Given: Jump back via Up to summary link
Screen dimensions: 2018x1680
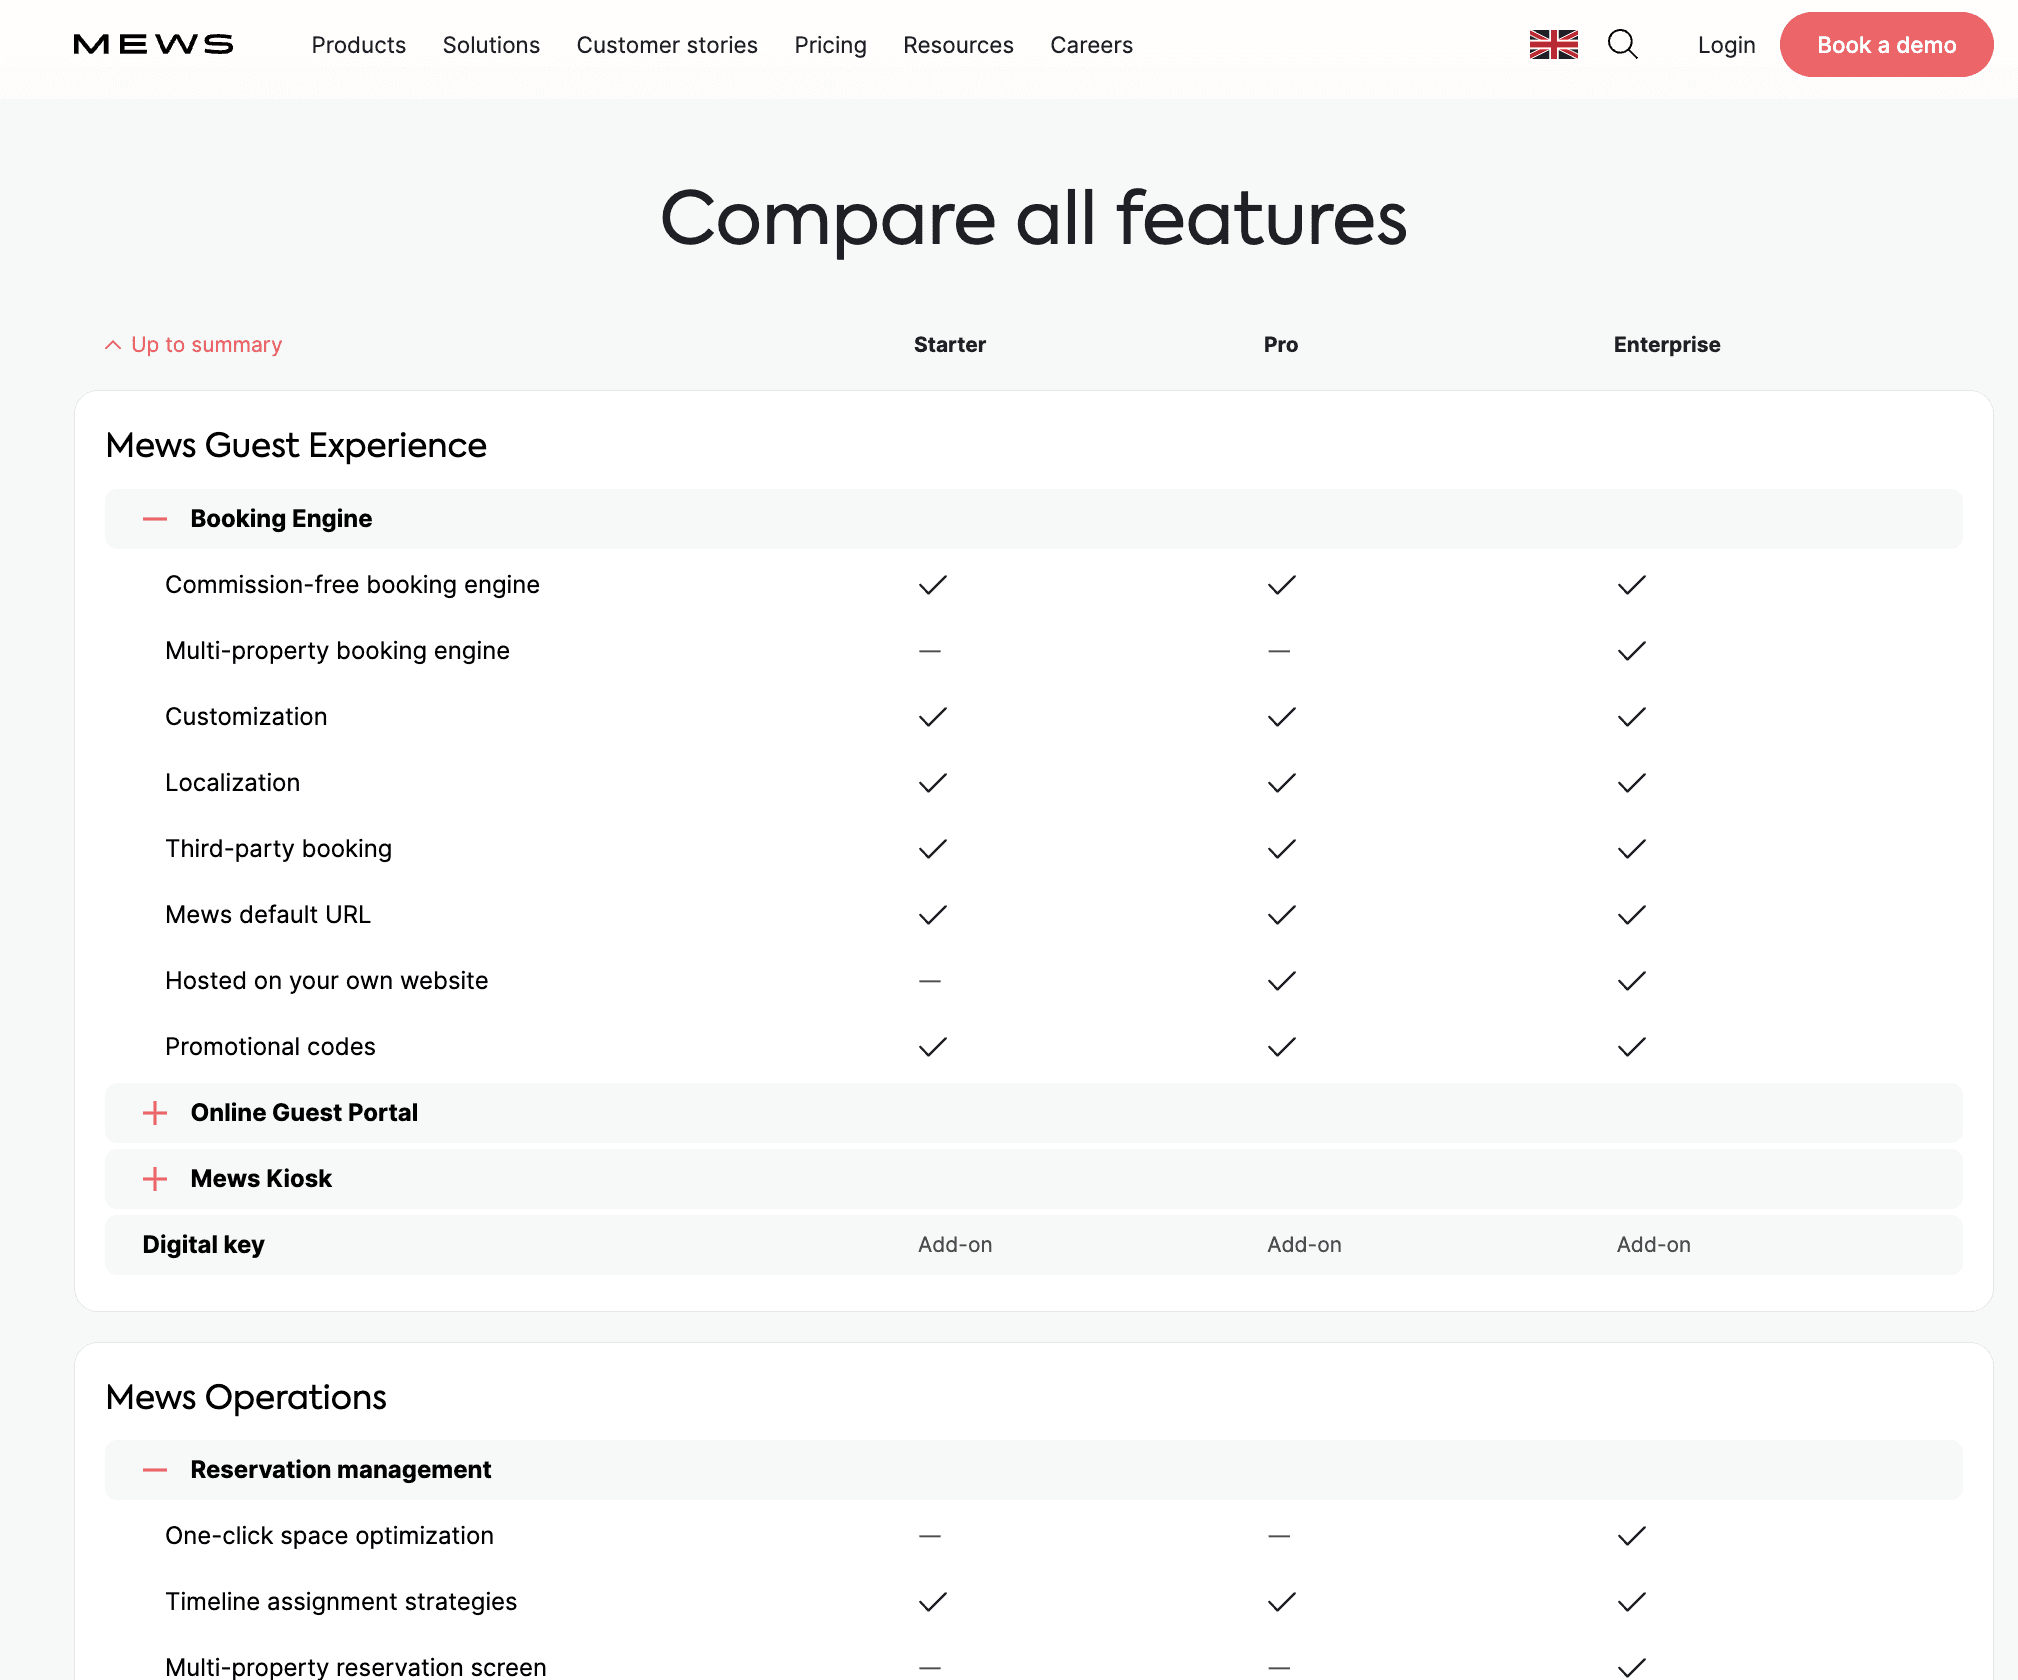Looking at the screenshot, I should (206, 345).
